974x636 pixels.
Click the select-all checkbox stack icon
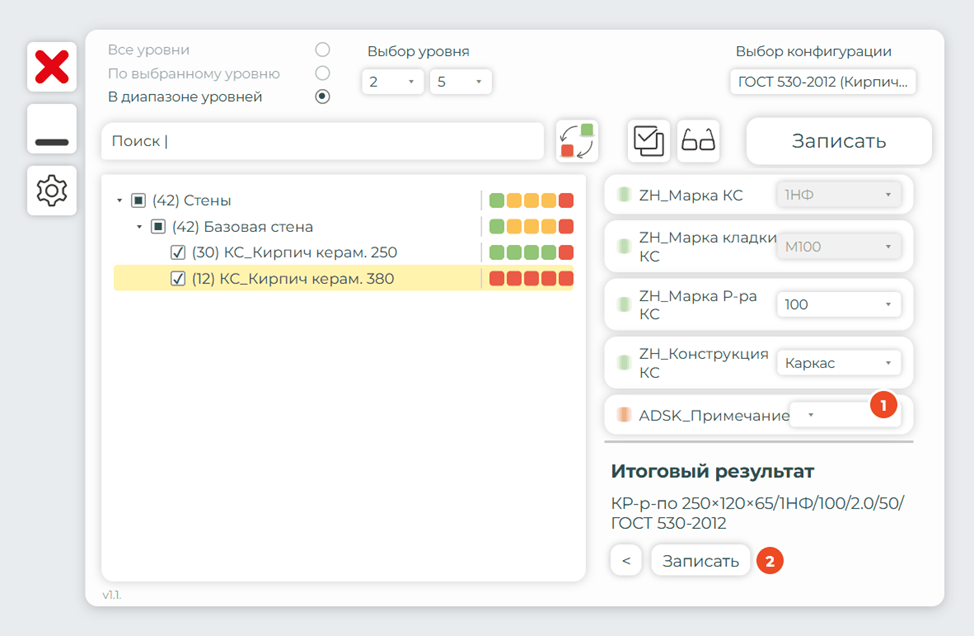(x=649, y=141)
